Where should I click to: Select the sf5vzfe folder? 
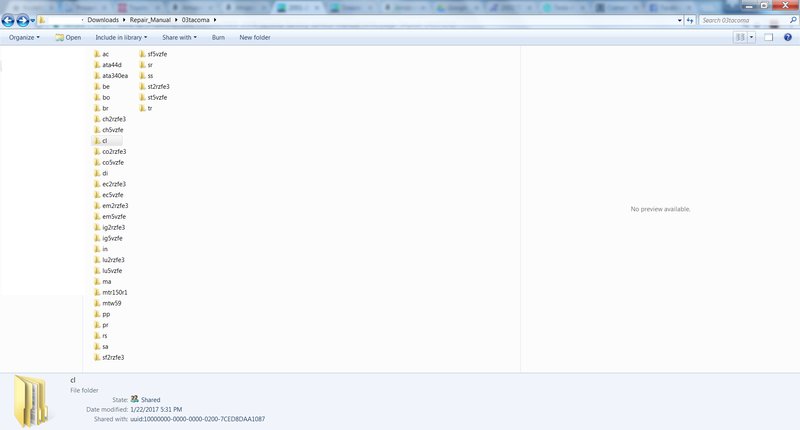coord(153,54)
